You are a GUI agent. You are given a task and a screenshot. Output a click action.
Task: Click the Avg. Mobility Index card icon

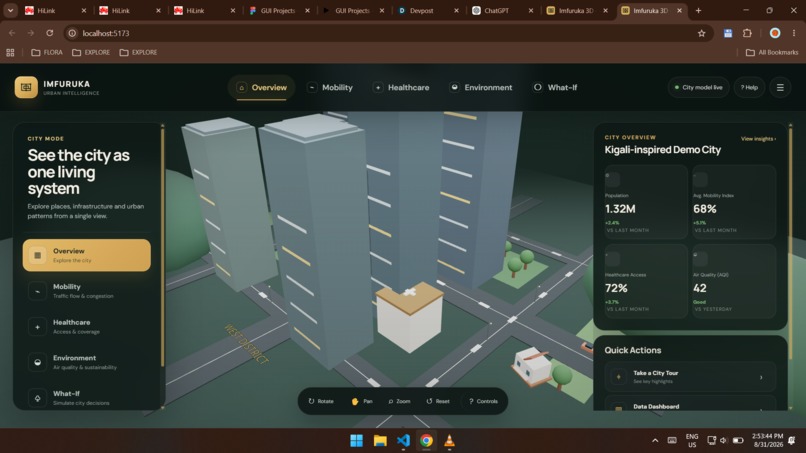point(700,179)
